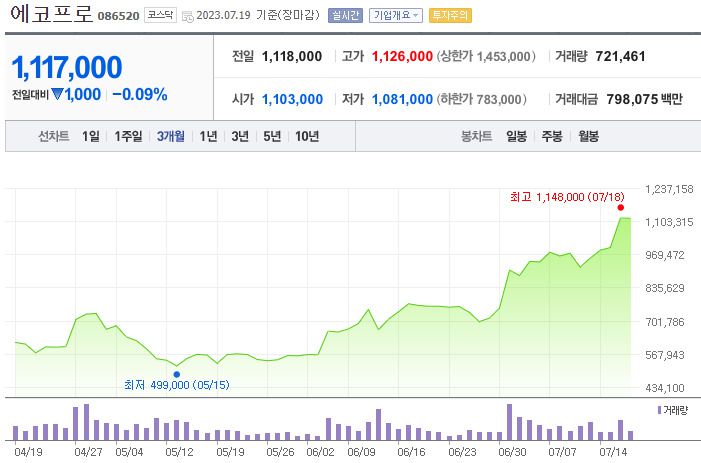Open the 월봉 monthly candle chart
The image size is (701, 463).
click(x=588, y=137)
